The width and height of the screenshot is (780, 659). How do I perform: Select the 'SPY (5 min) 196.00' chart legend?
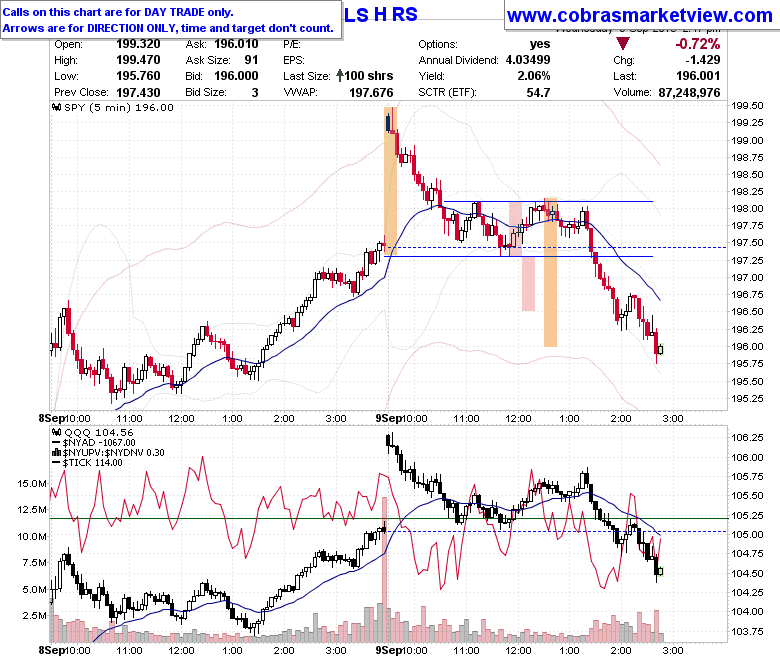(x=119, y=107)
